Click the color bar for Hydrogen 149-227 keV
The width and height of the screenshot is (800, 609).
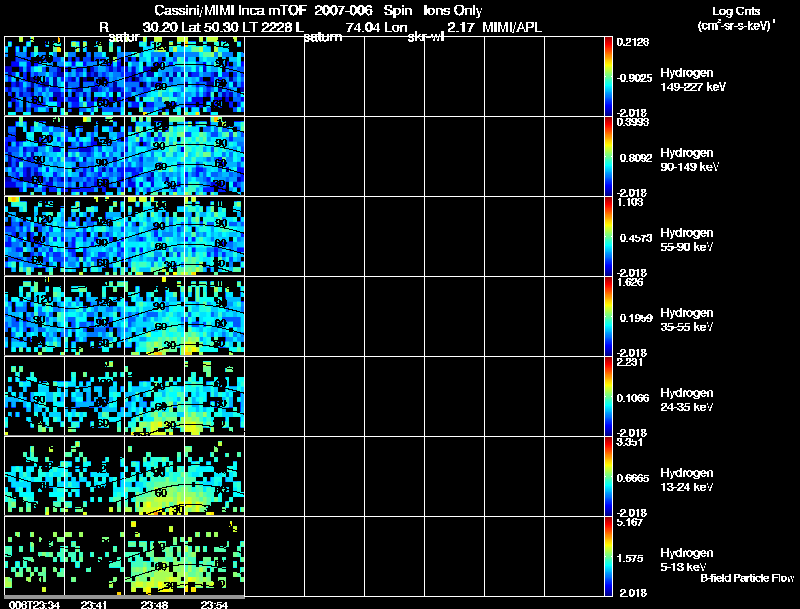(609, 76)
